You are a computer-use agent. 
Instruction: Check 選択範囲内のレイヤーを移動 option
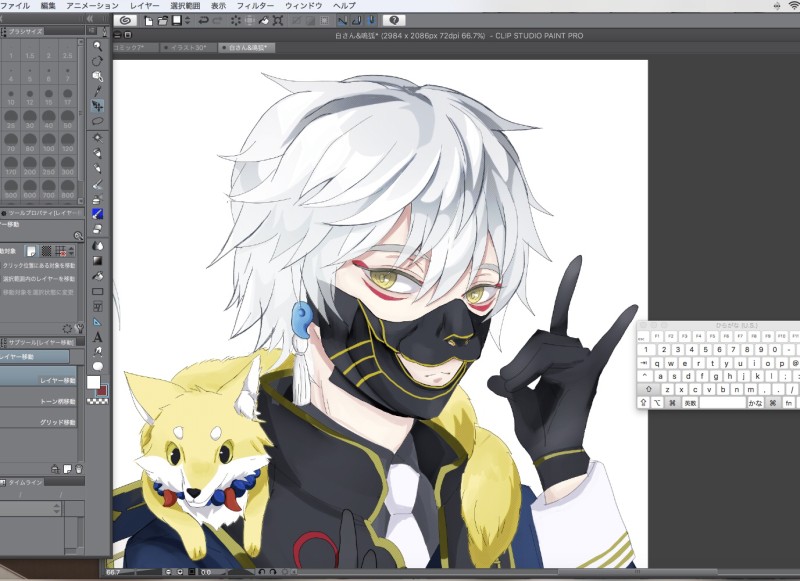39,279
